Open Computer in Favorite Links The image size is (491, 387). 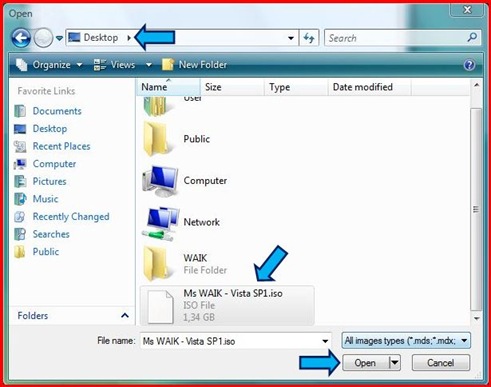54,164
